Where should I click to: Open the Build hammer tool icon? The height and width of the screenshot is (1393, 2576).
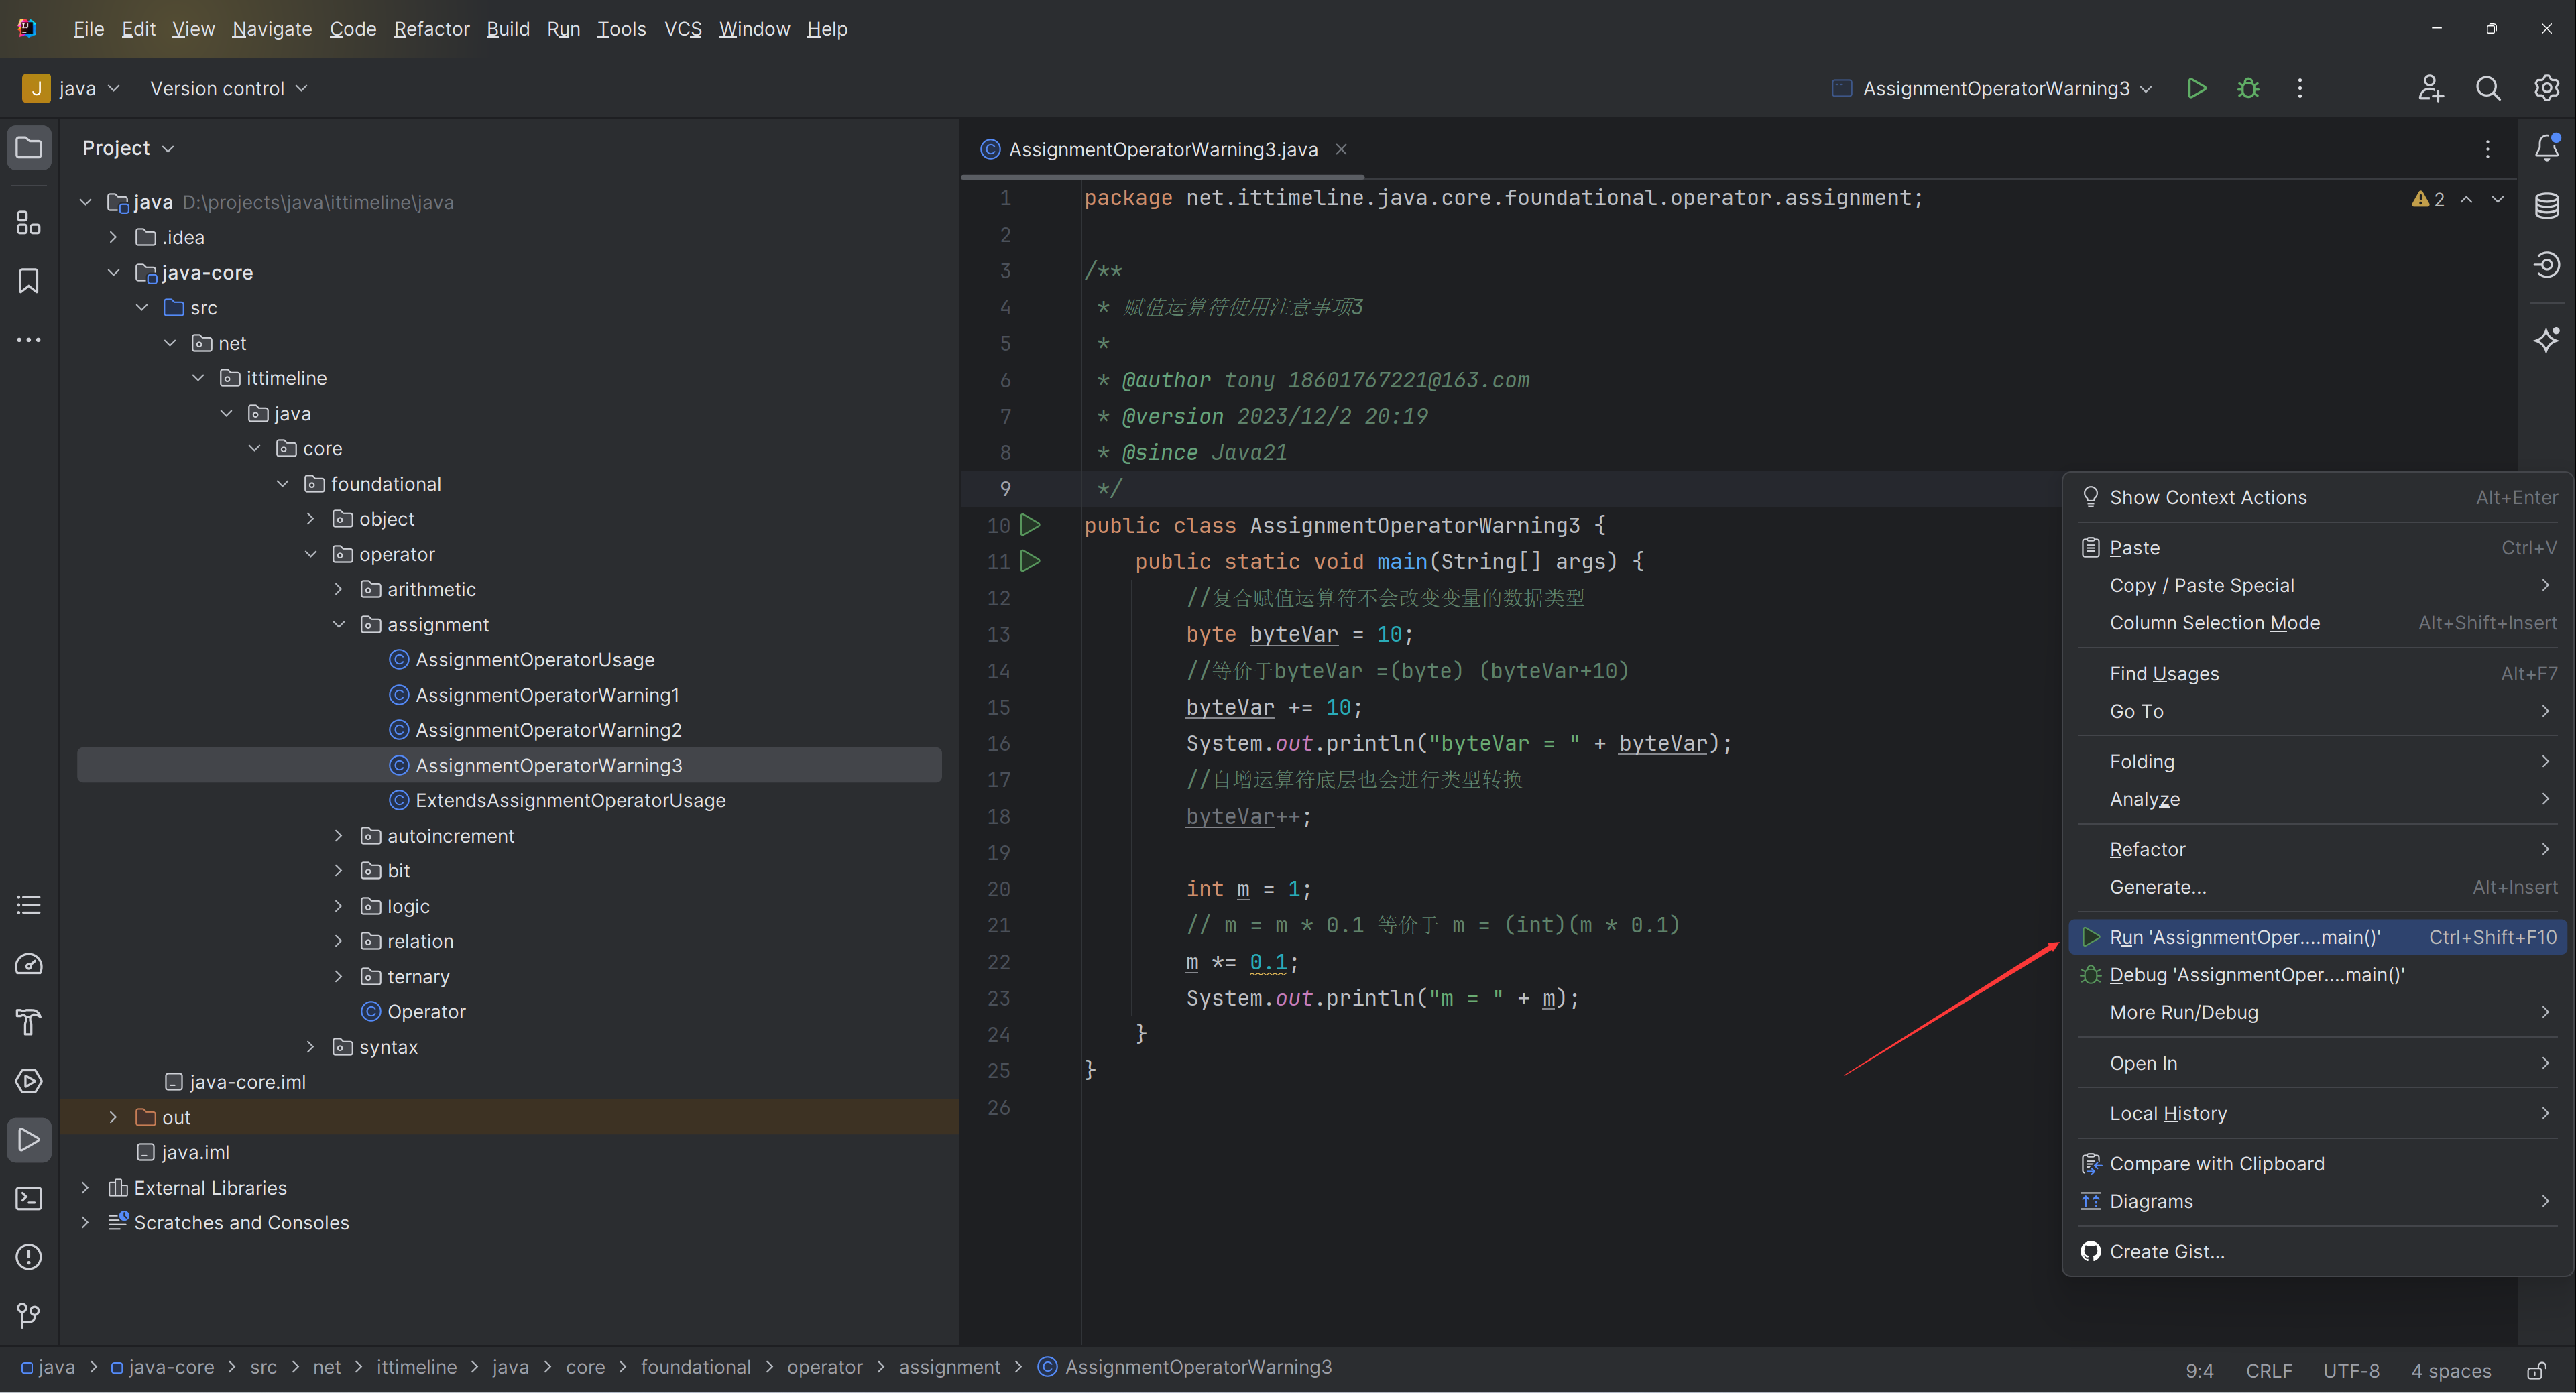click(29, 1022)
